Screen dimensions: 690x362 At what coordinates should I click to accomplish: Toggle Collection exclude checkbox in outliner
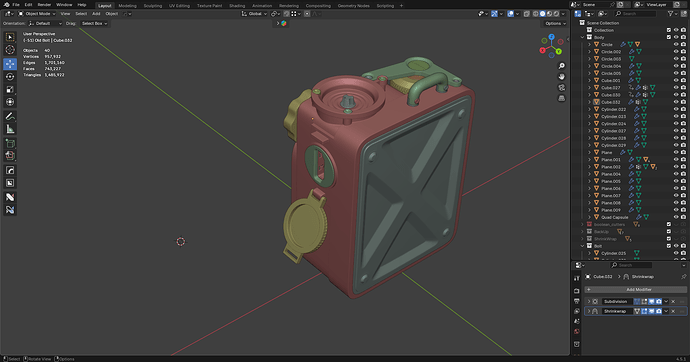[x=669, y=30]
